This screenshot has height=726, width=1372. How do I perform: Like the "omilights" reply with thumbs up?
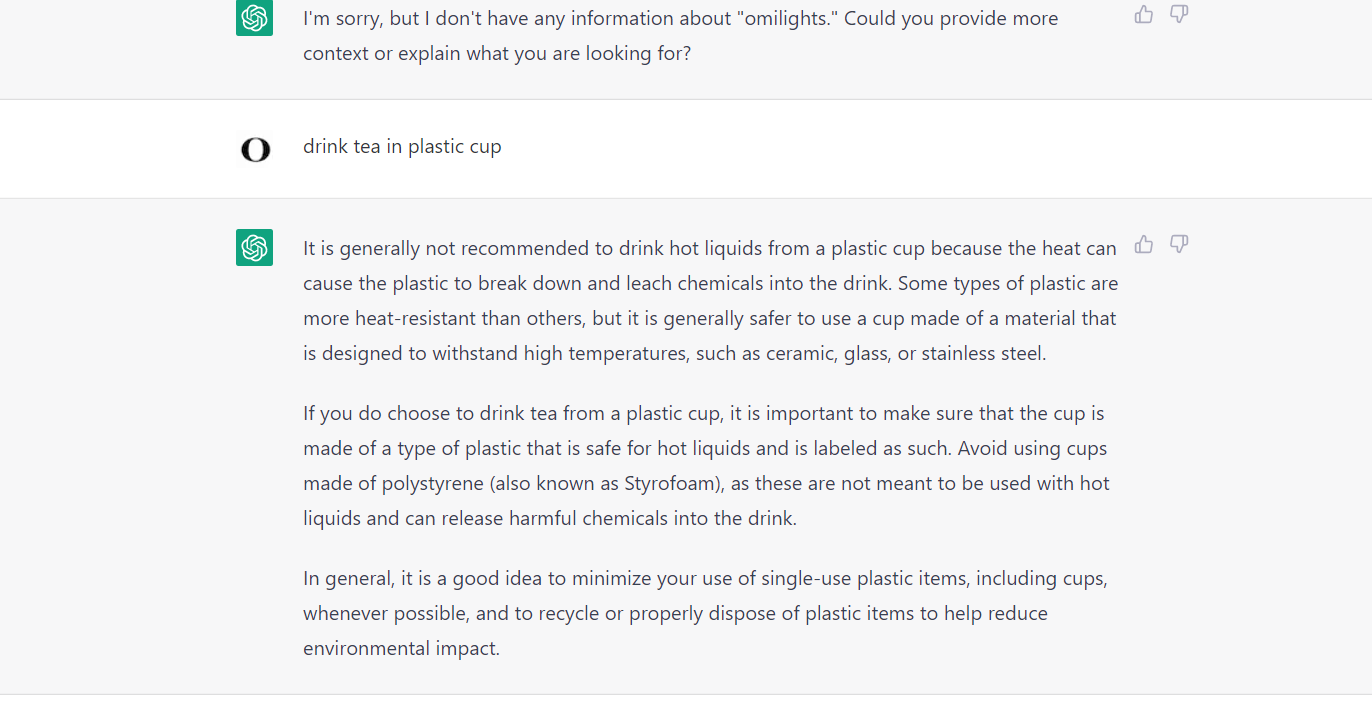[1144, 14]
